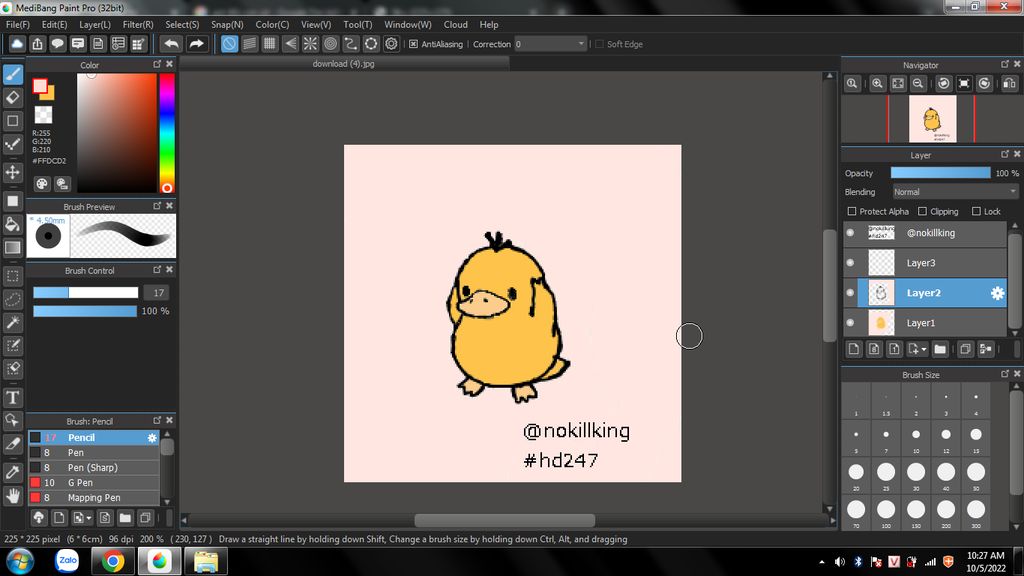This screenshot has height=576, width=1024.
Task: Pick the Hand pan tool
Action: [x=13, y=495]
